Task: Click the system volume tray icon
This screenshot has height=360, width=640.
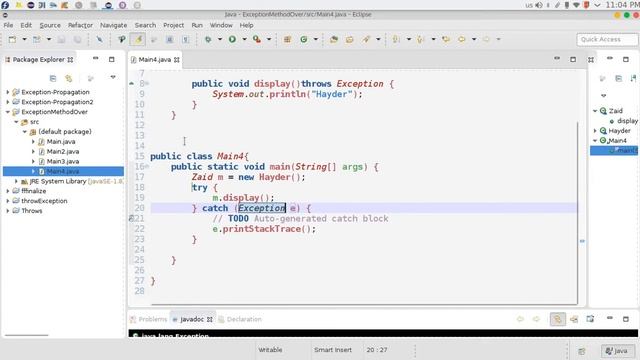Action: (x=539, y=5)
